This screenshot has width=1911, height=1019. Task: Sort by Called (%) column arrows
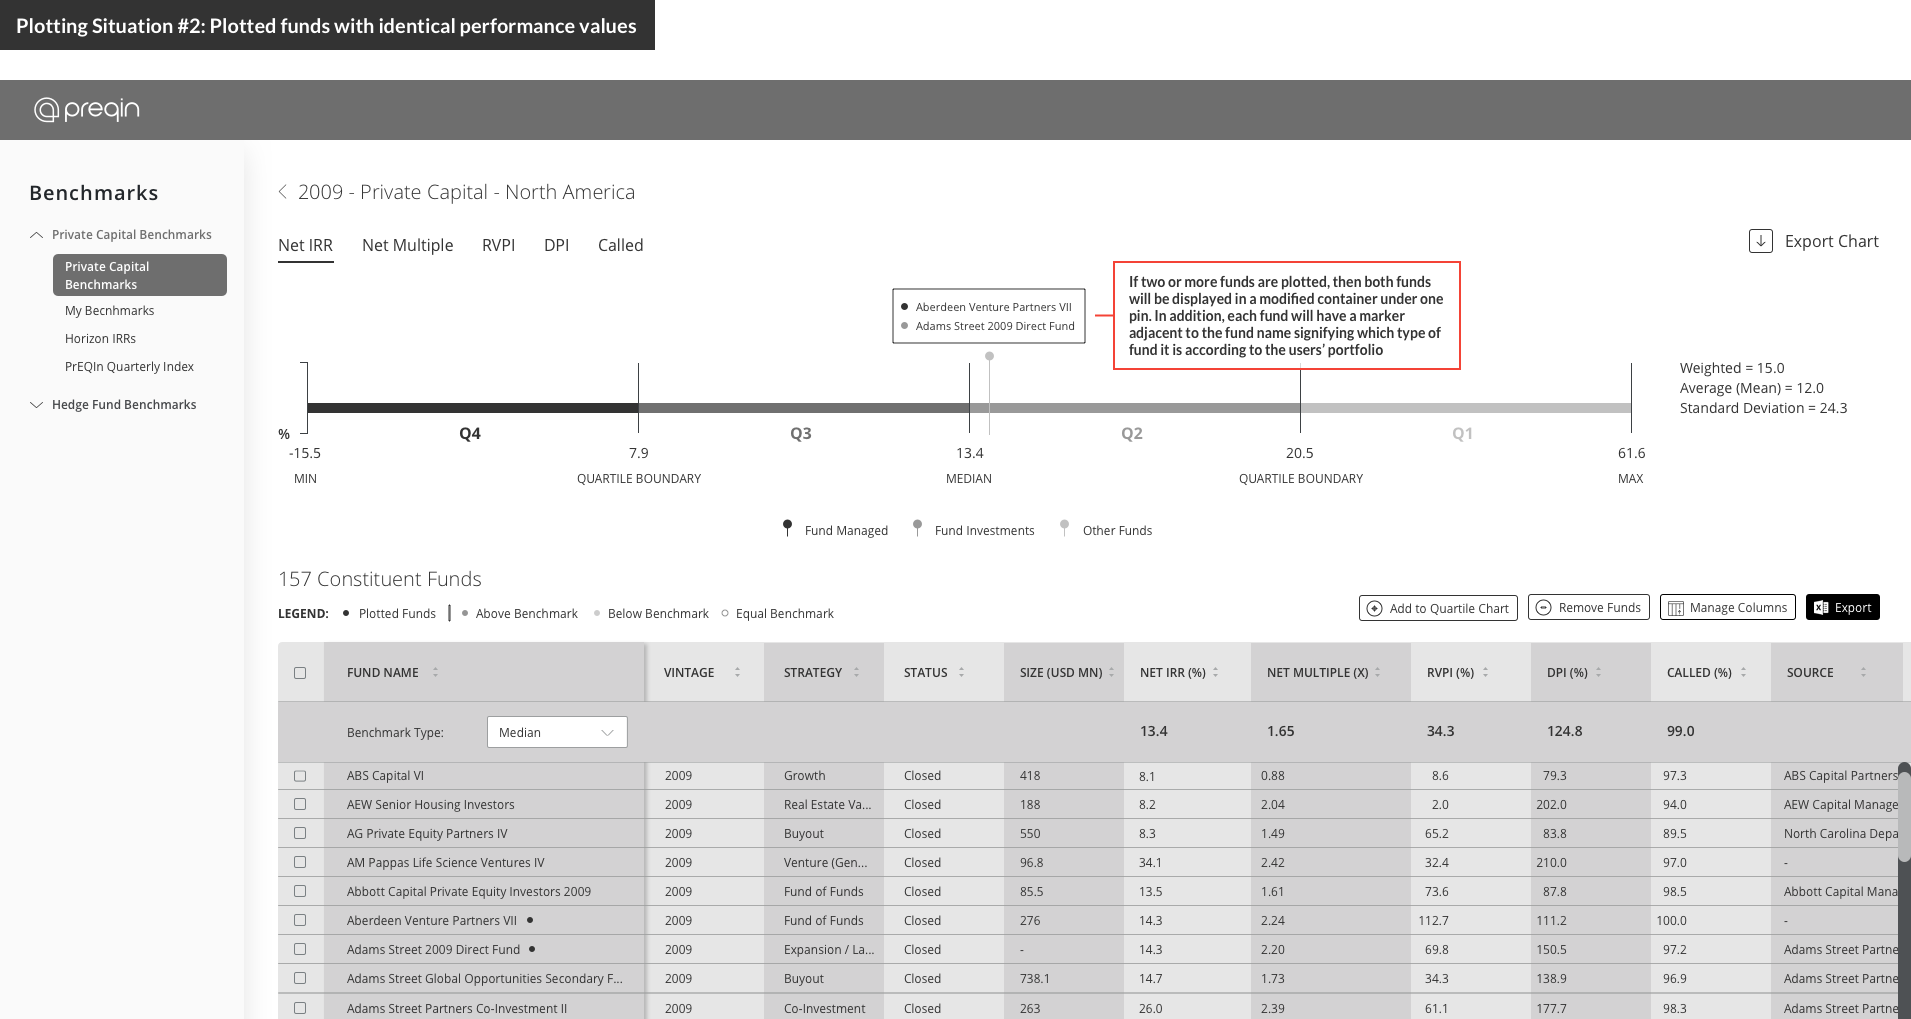pos(1743,672)
